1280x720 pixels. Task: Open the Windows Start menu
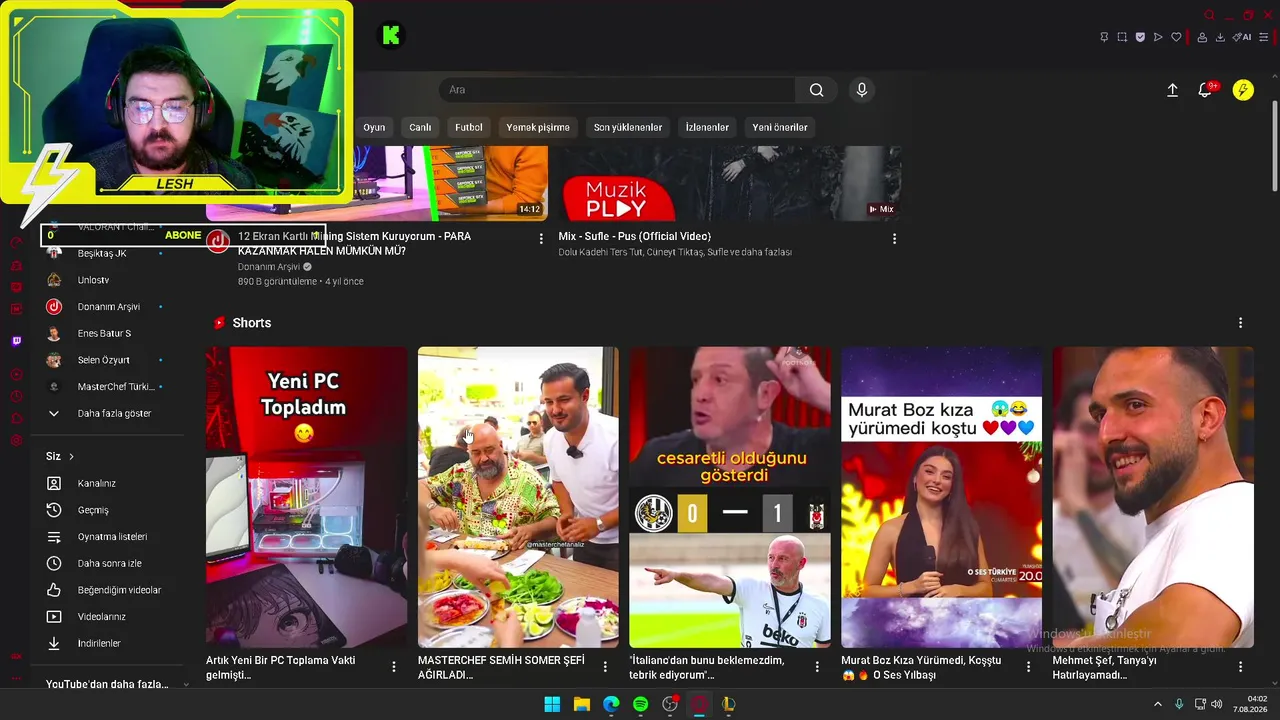552,704
